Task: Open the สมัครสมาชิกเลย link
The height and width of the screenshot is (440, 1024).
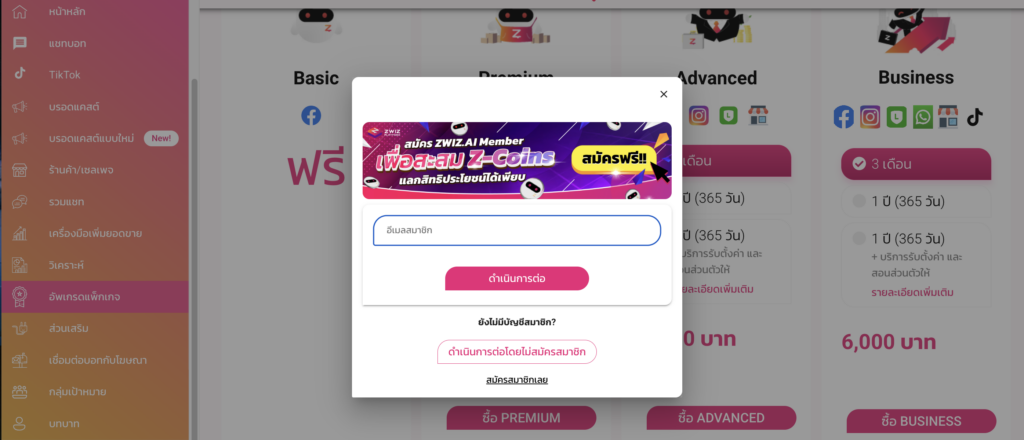Action: click(x=517, y=379)
